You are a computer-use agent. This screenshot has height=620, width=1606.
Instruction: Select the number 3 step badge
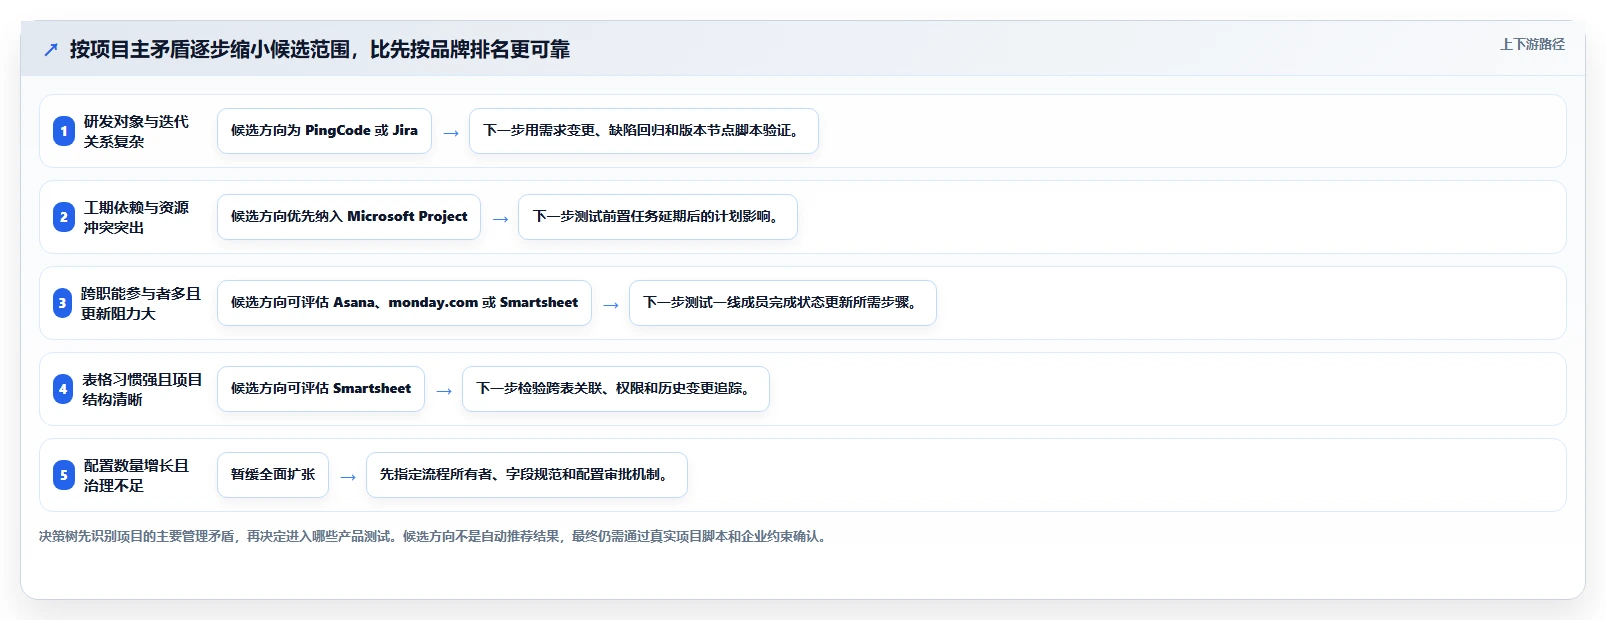(62, 303)
